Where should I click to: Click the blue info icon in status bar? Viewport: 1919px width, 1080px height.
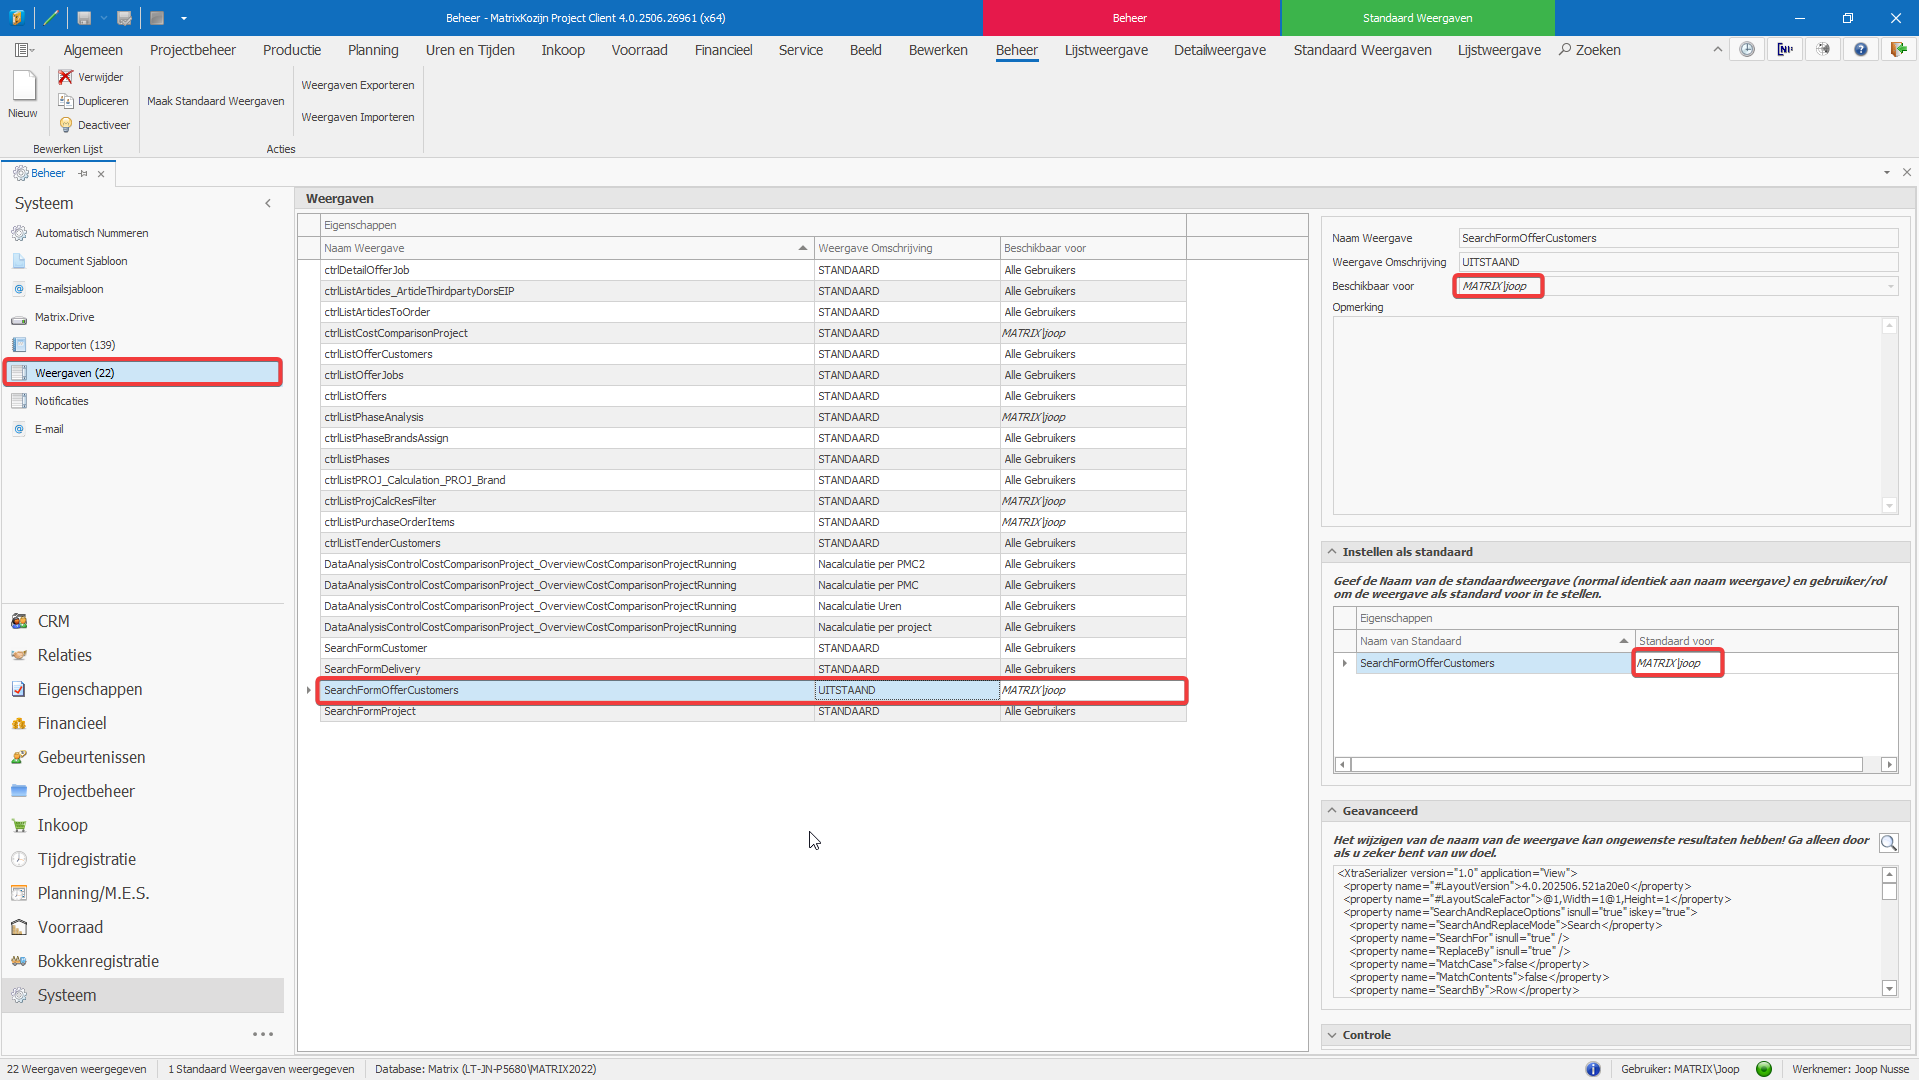pyautogui.click(x=1593, y=1069)
